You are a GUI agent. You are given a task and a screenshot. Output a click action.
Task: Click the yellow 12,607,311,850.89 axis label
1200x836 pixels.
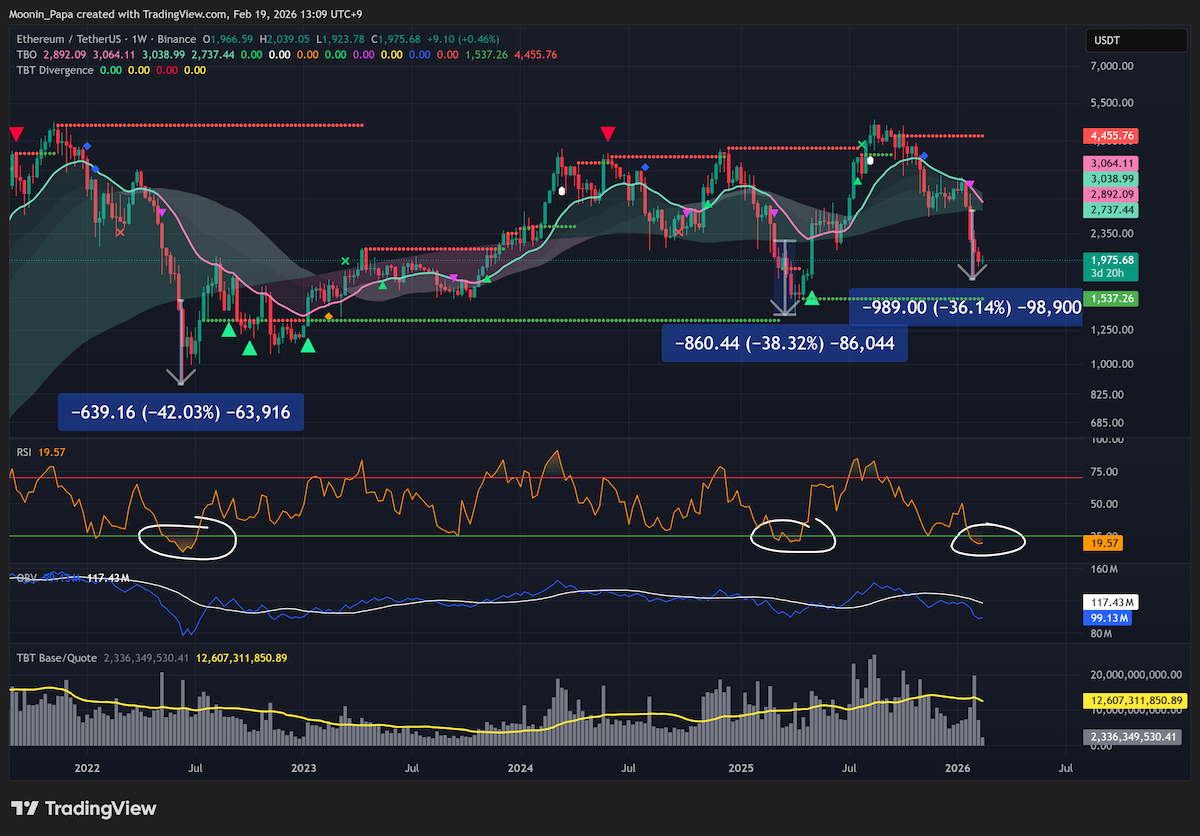coord(1136,701)
